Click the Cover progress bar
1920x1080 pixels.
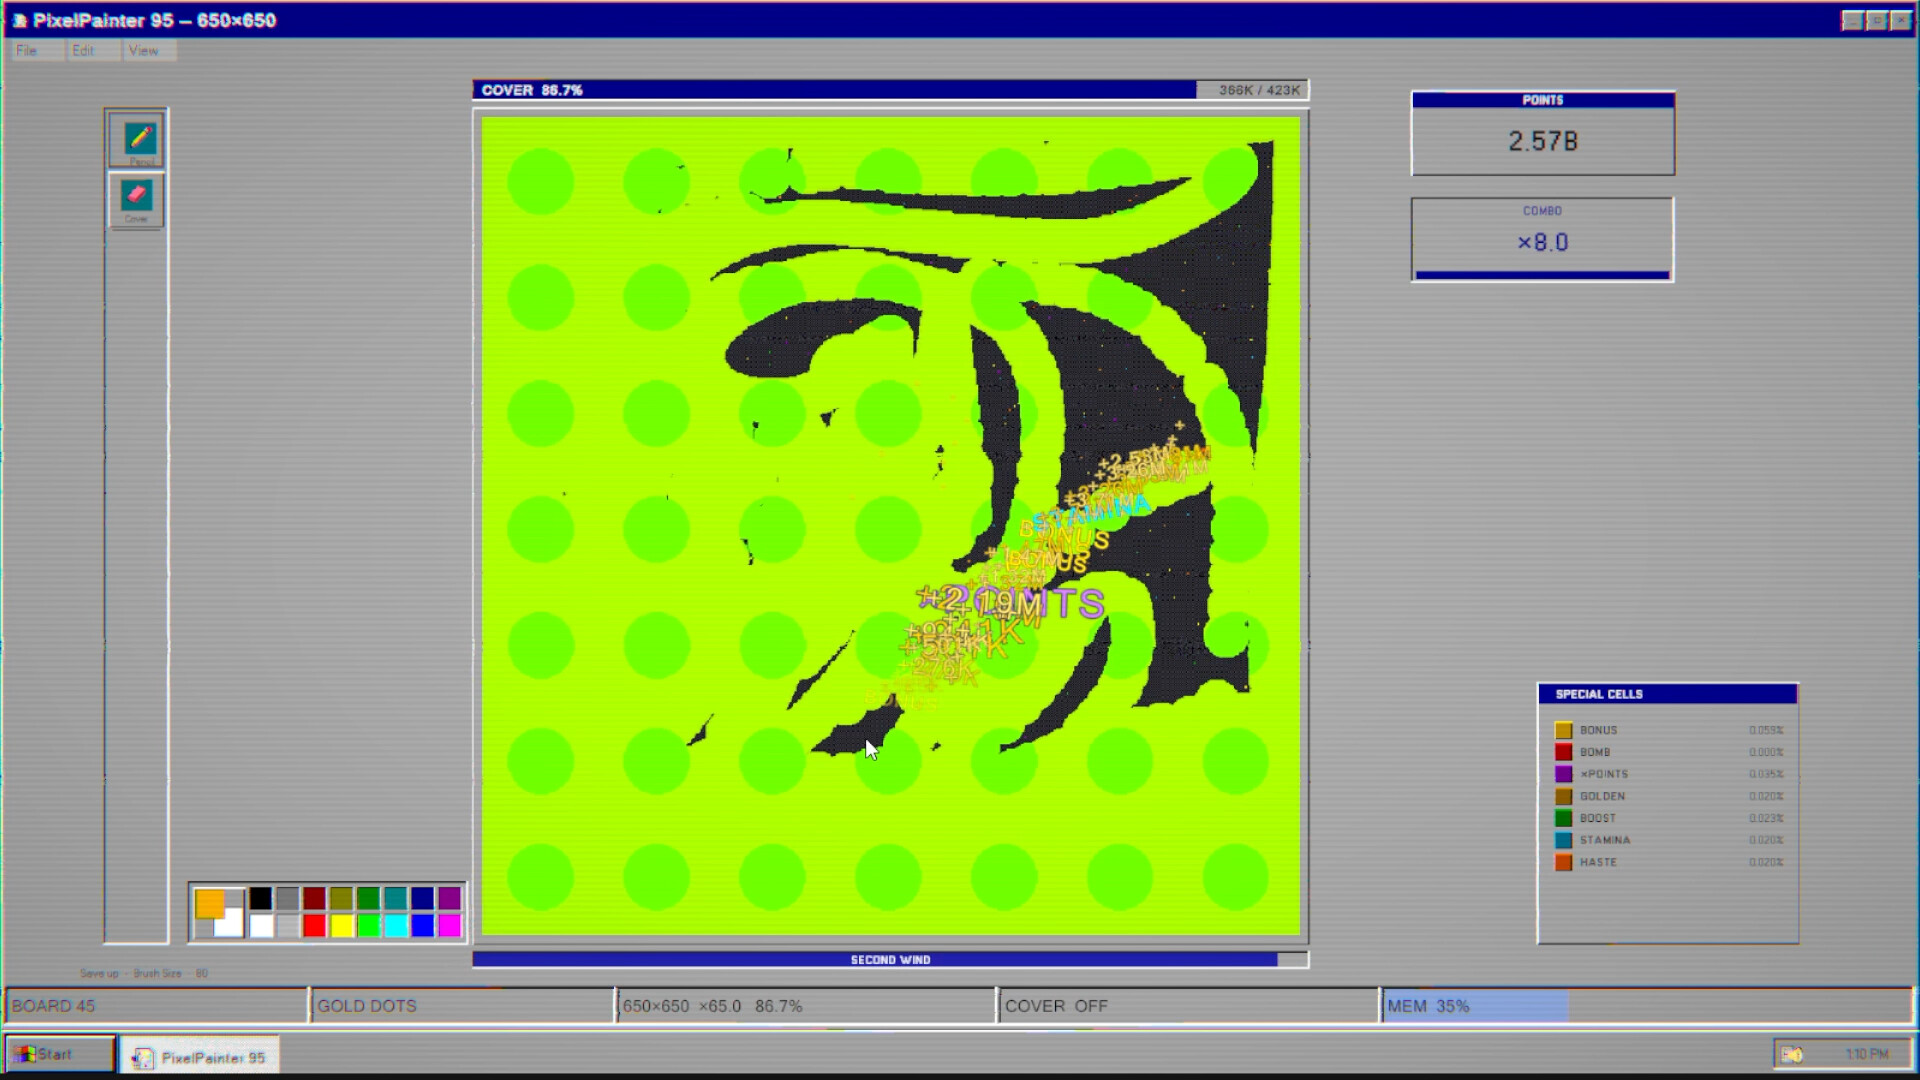coord(890,90)
